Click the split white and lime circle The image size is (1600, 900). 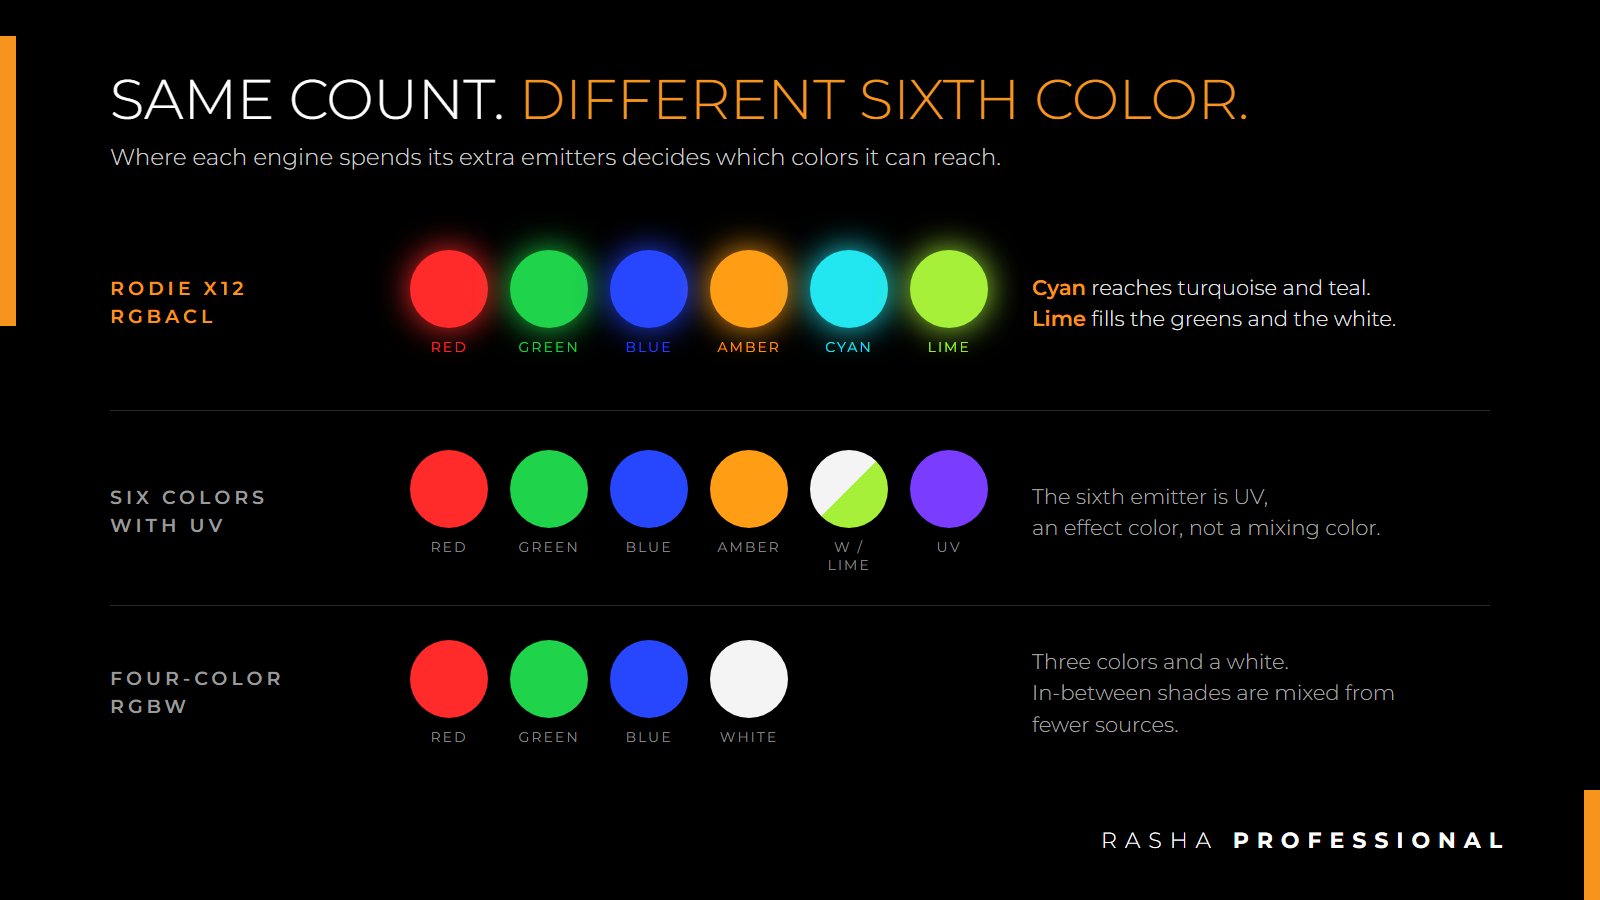849,489
